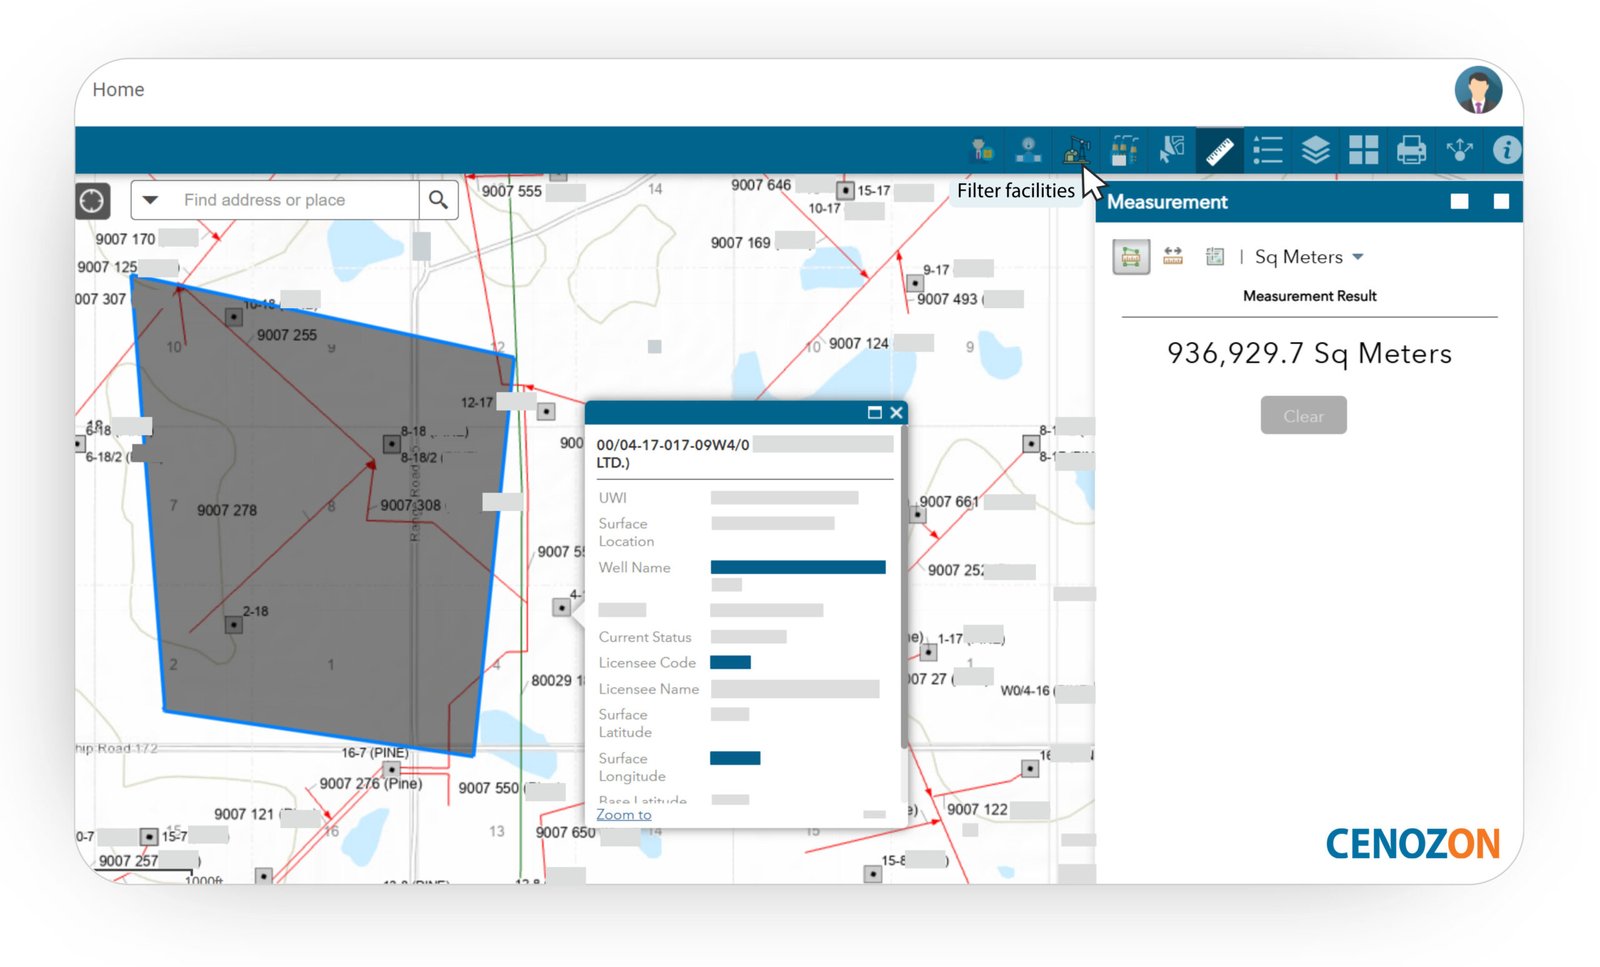
Task: Toggle the location coordinate measurement mode
Action: (x=1215, y=257)
